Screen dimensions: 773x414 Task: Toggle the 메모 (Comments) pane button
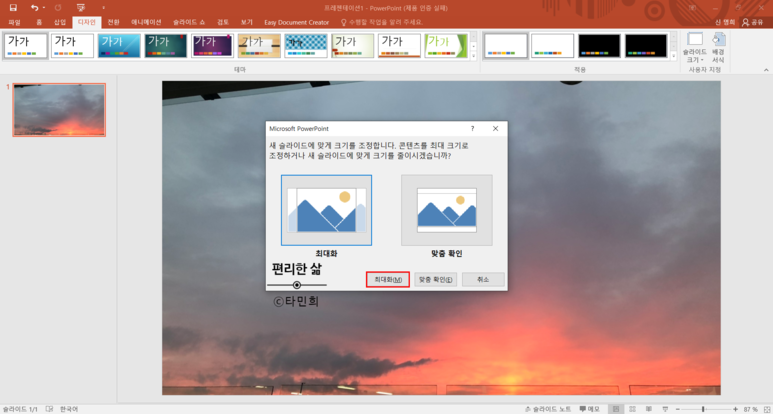pyautogui.click(x=590, y=409)
